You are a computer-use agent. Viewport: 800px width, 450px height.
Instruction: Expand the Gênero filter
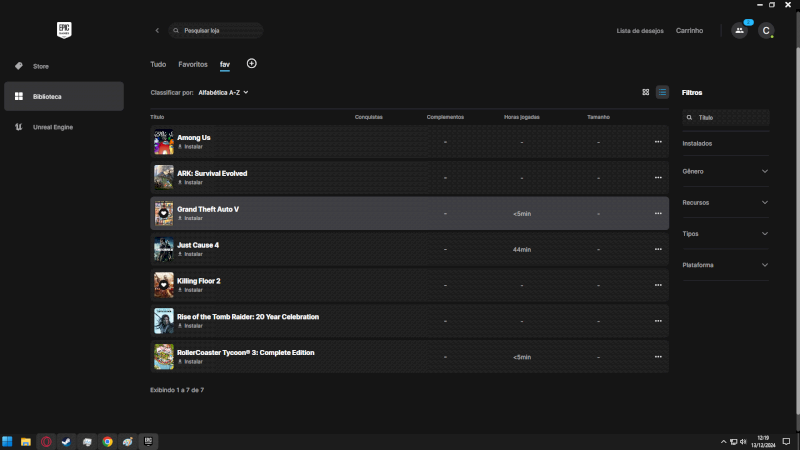(725, 171)
